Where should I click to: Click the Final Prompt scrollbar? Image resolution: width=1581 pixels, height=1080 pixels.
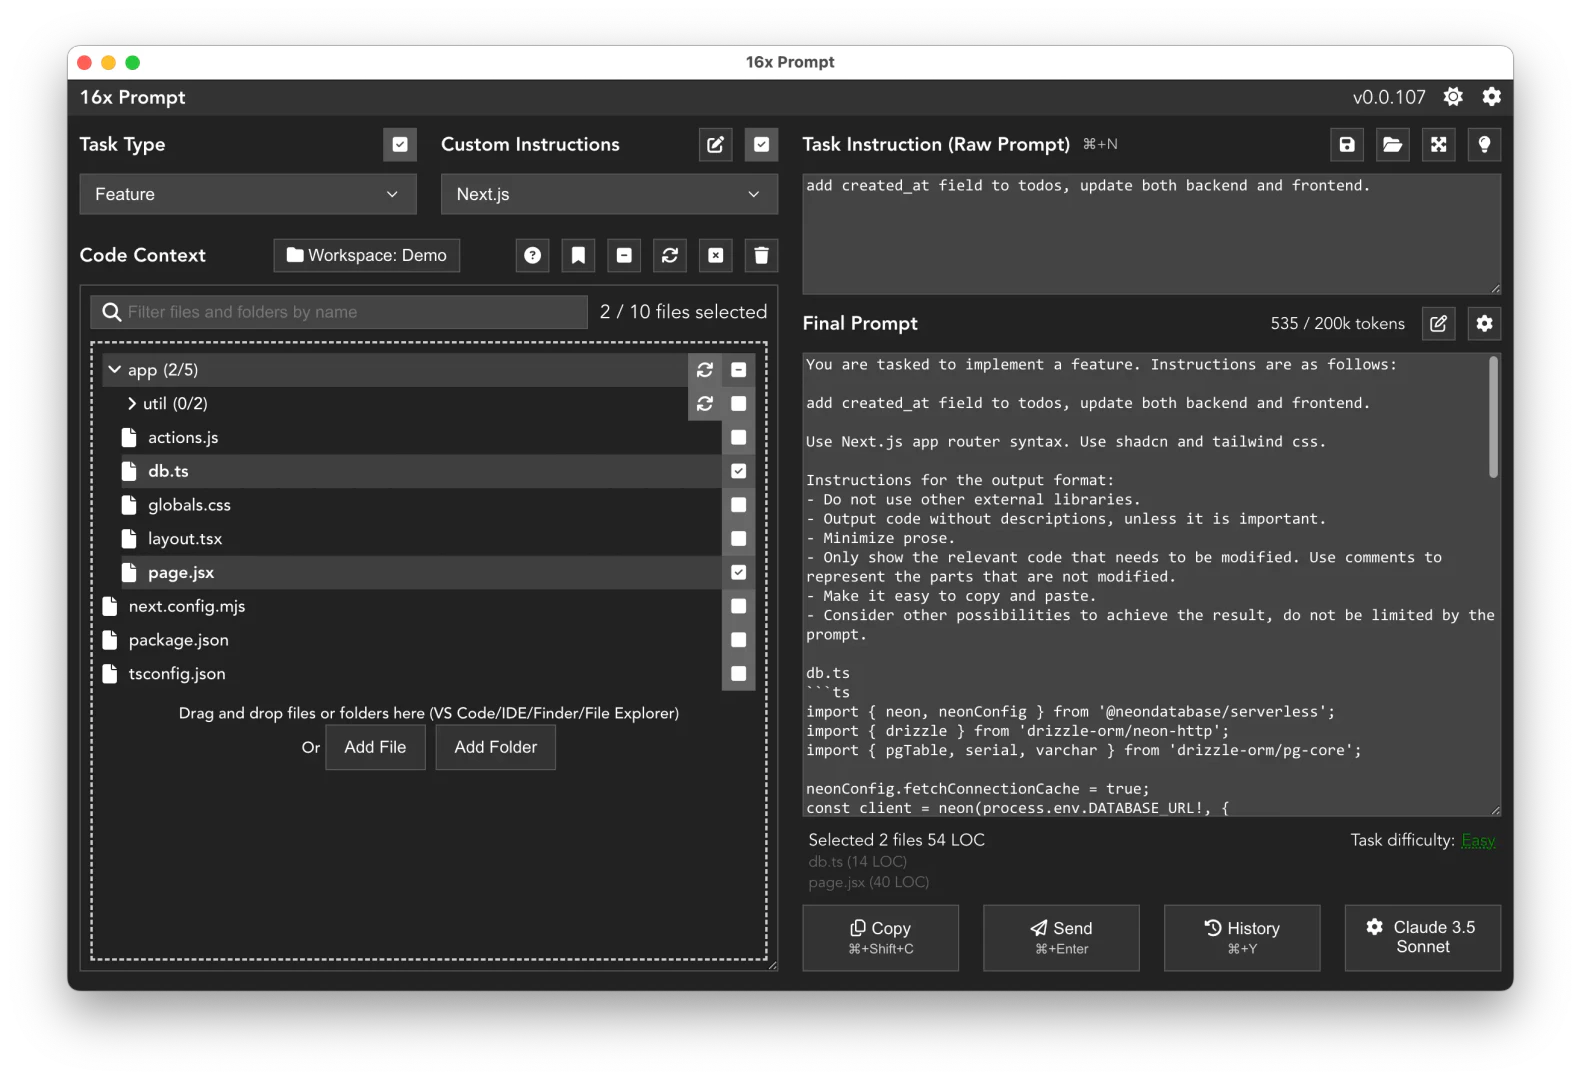click(1494, 417)
